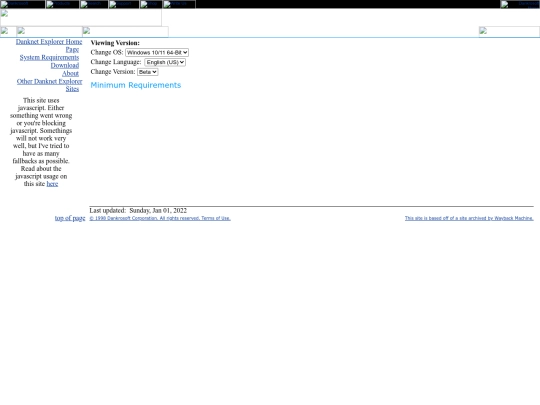The image size is (540, 405).
Task: Open the Change Version dropdown showing Beta
Action: [148, 72]
